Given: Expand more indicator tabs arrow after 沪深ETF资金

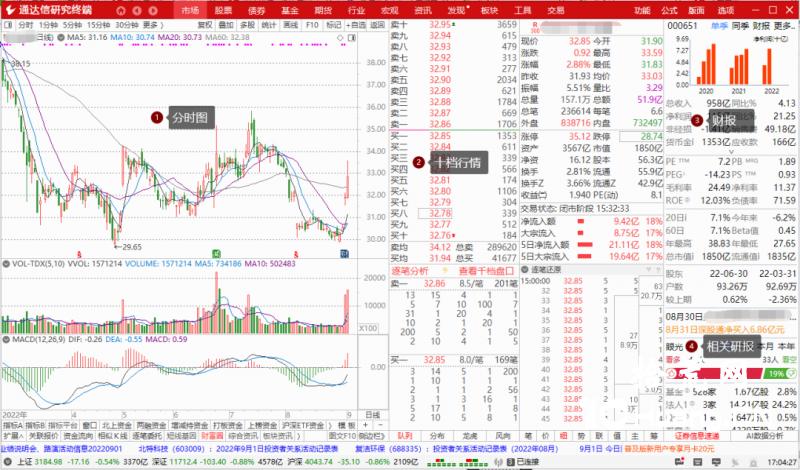Looking at the screenshot, I should [x=331, y=425].
